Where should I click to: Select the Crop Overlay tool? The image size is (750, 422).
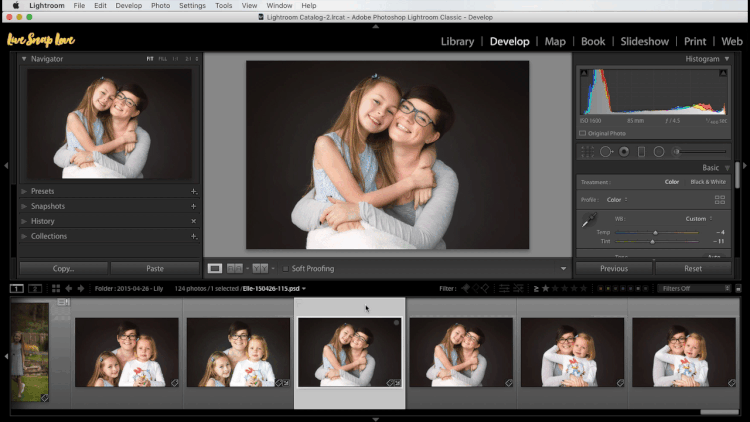(x=587, y=152)
